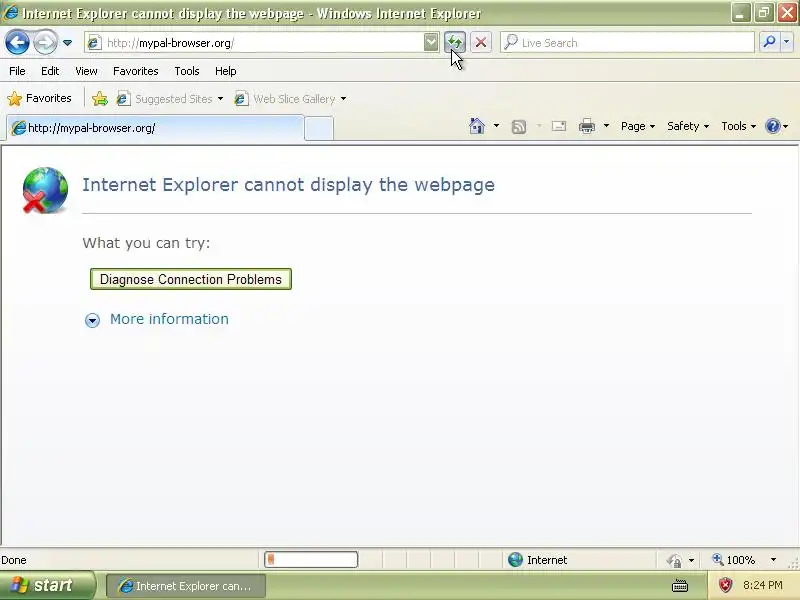The height and width of the screenshot is (600, 800).
Task: Click Diagnose Connection Problems button
Action: (x=191, y=279)
